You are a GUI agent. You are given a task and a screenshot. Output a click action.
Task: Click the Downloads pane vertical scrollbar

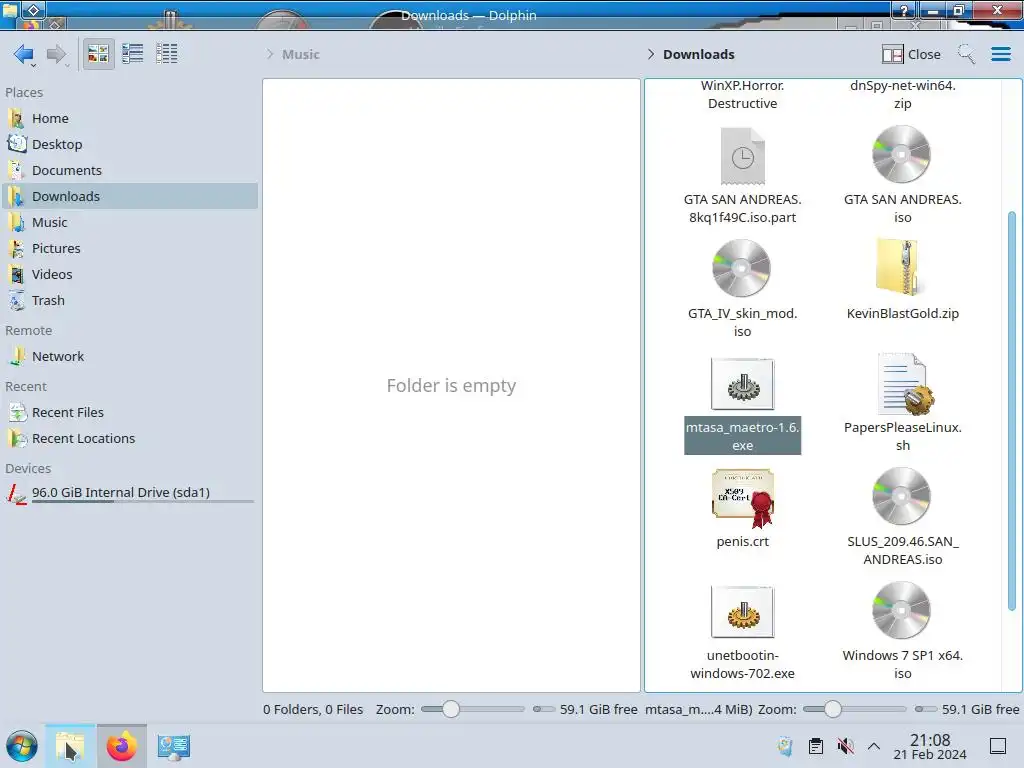tap(1012, 411)
